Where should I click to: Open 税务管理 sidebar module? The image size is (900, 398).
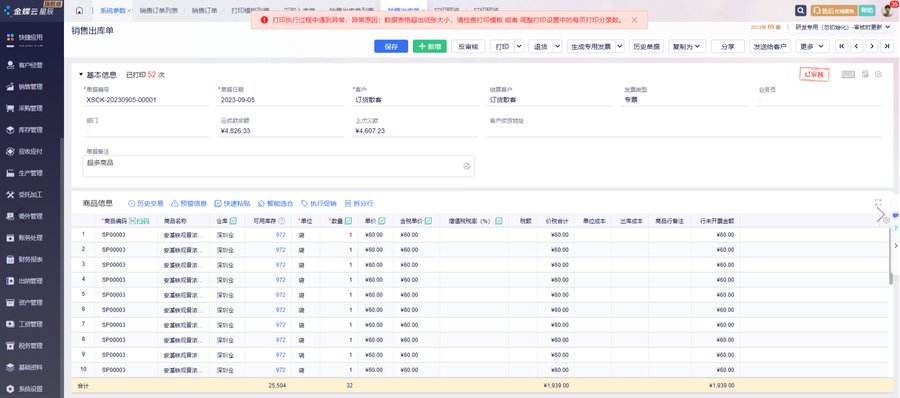25,346
